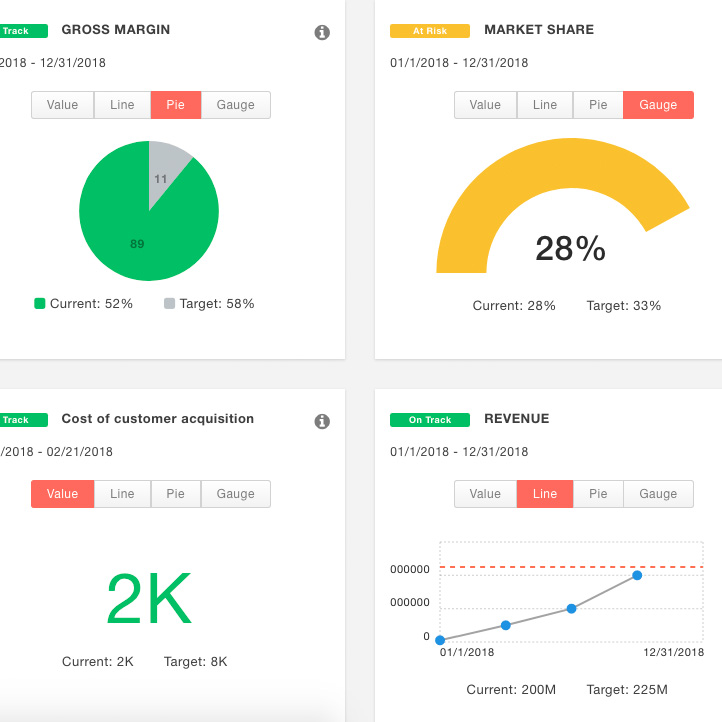The height and width of the screenshot is (722, 722).
Task: Click the MARKET SHARE title
Action: [539, 29]
